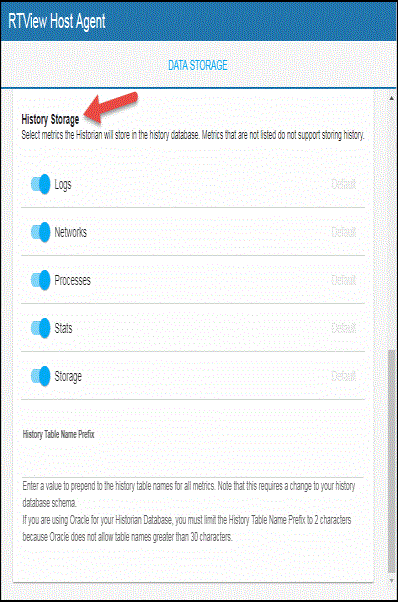398x602 pixels.
Task: Open the DATA STORAGE tab
Action: click(x=198, y=65)
